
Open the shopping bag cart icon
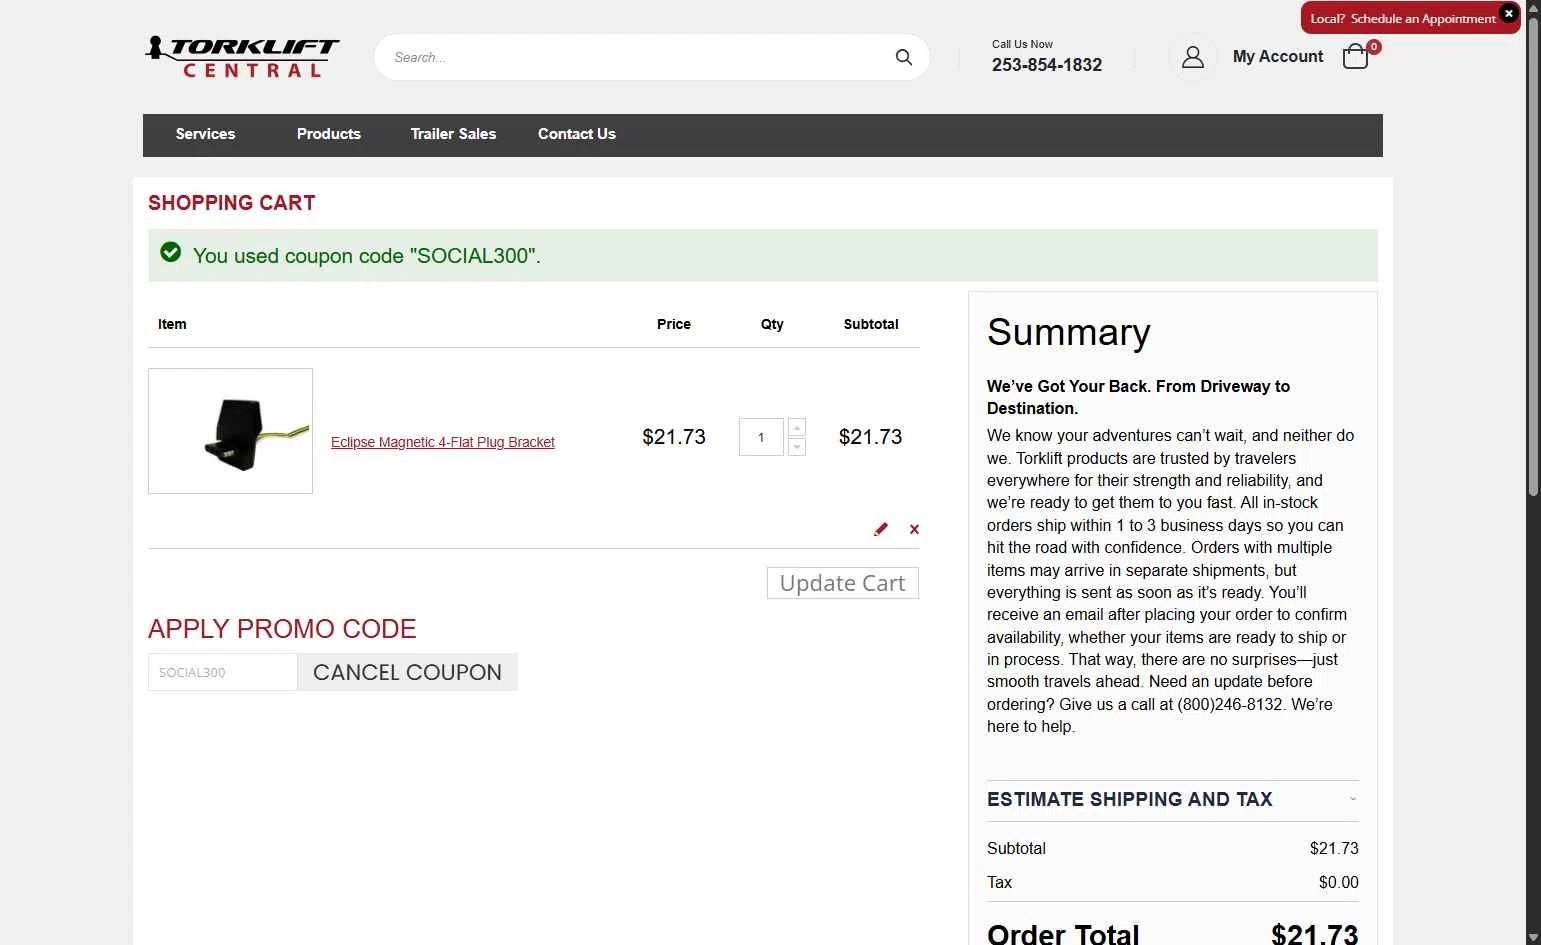click(x=1356, y=56)
